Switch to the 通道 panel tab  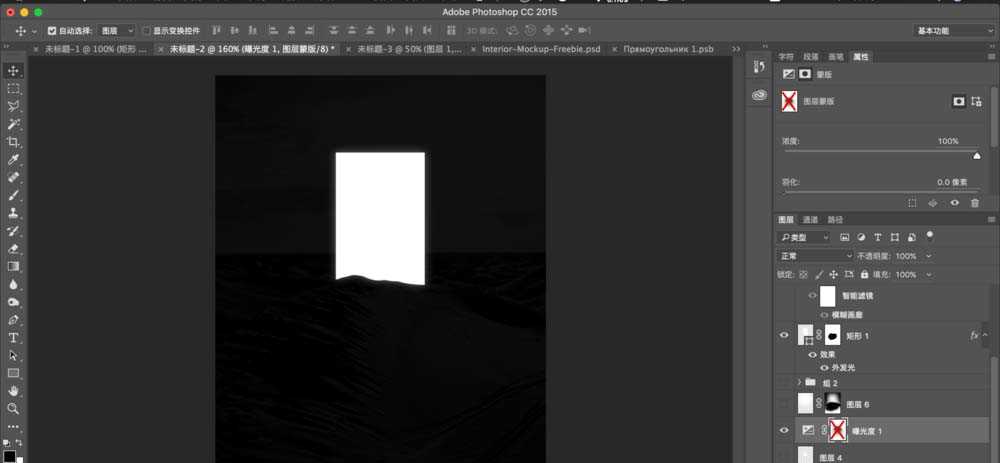tap(810, 220)
